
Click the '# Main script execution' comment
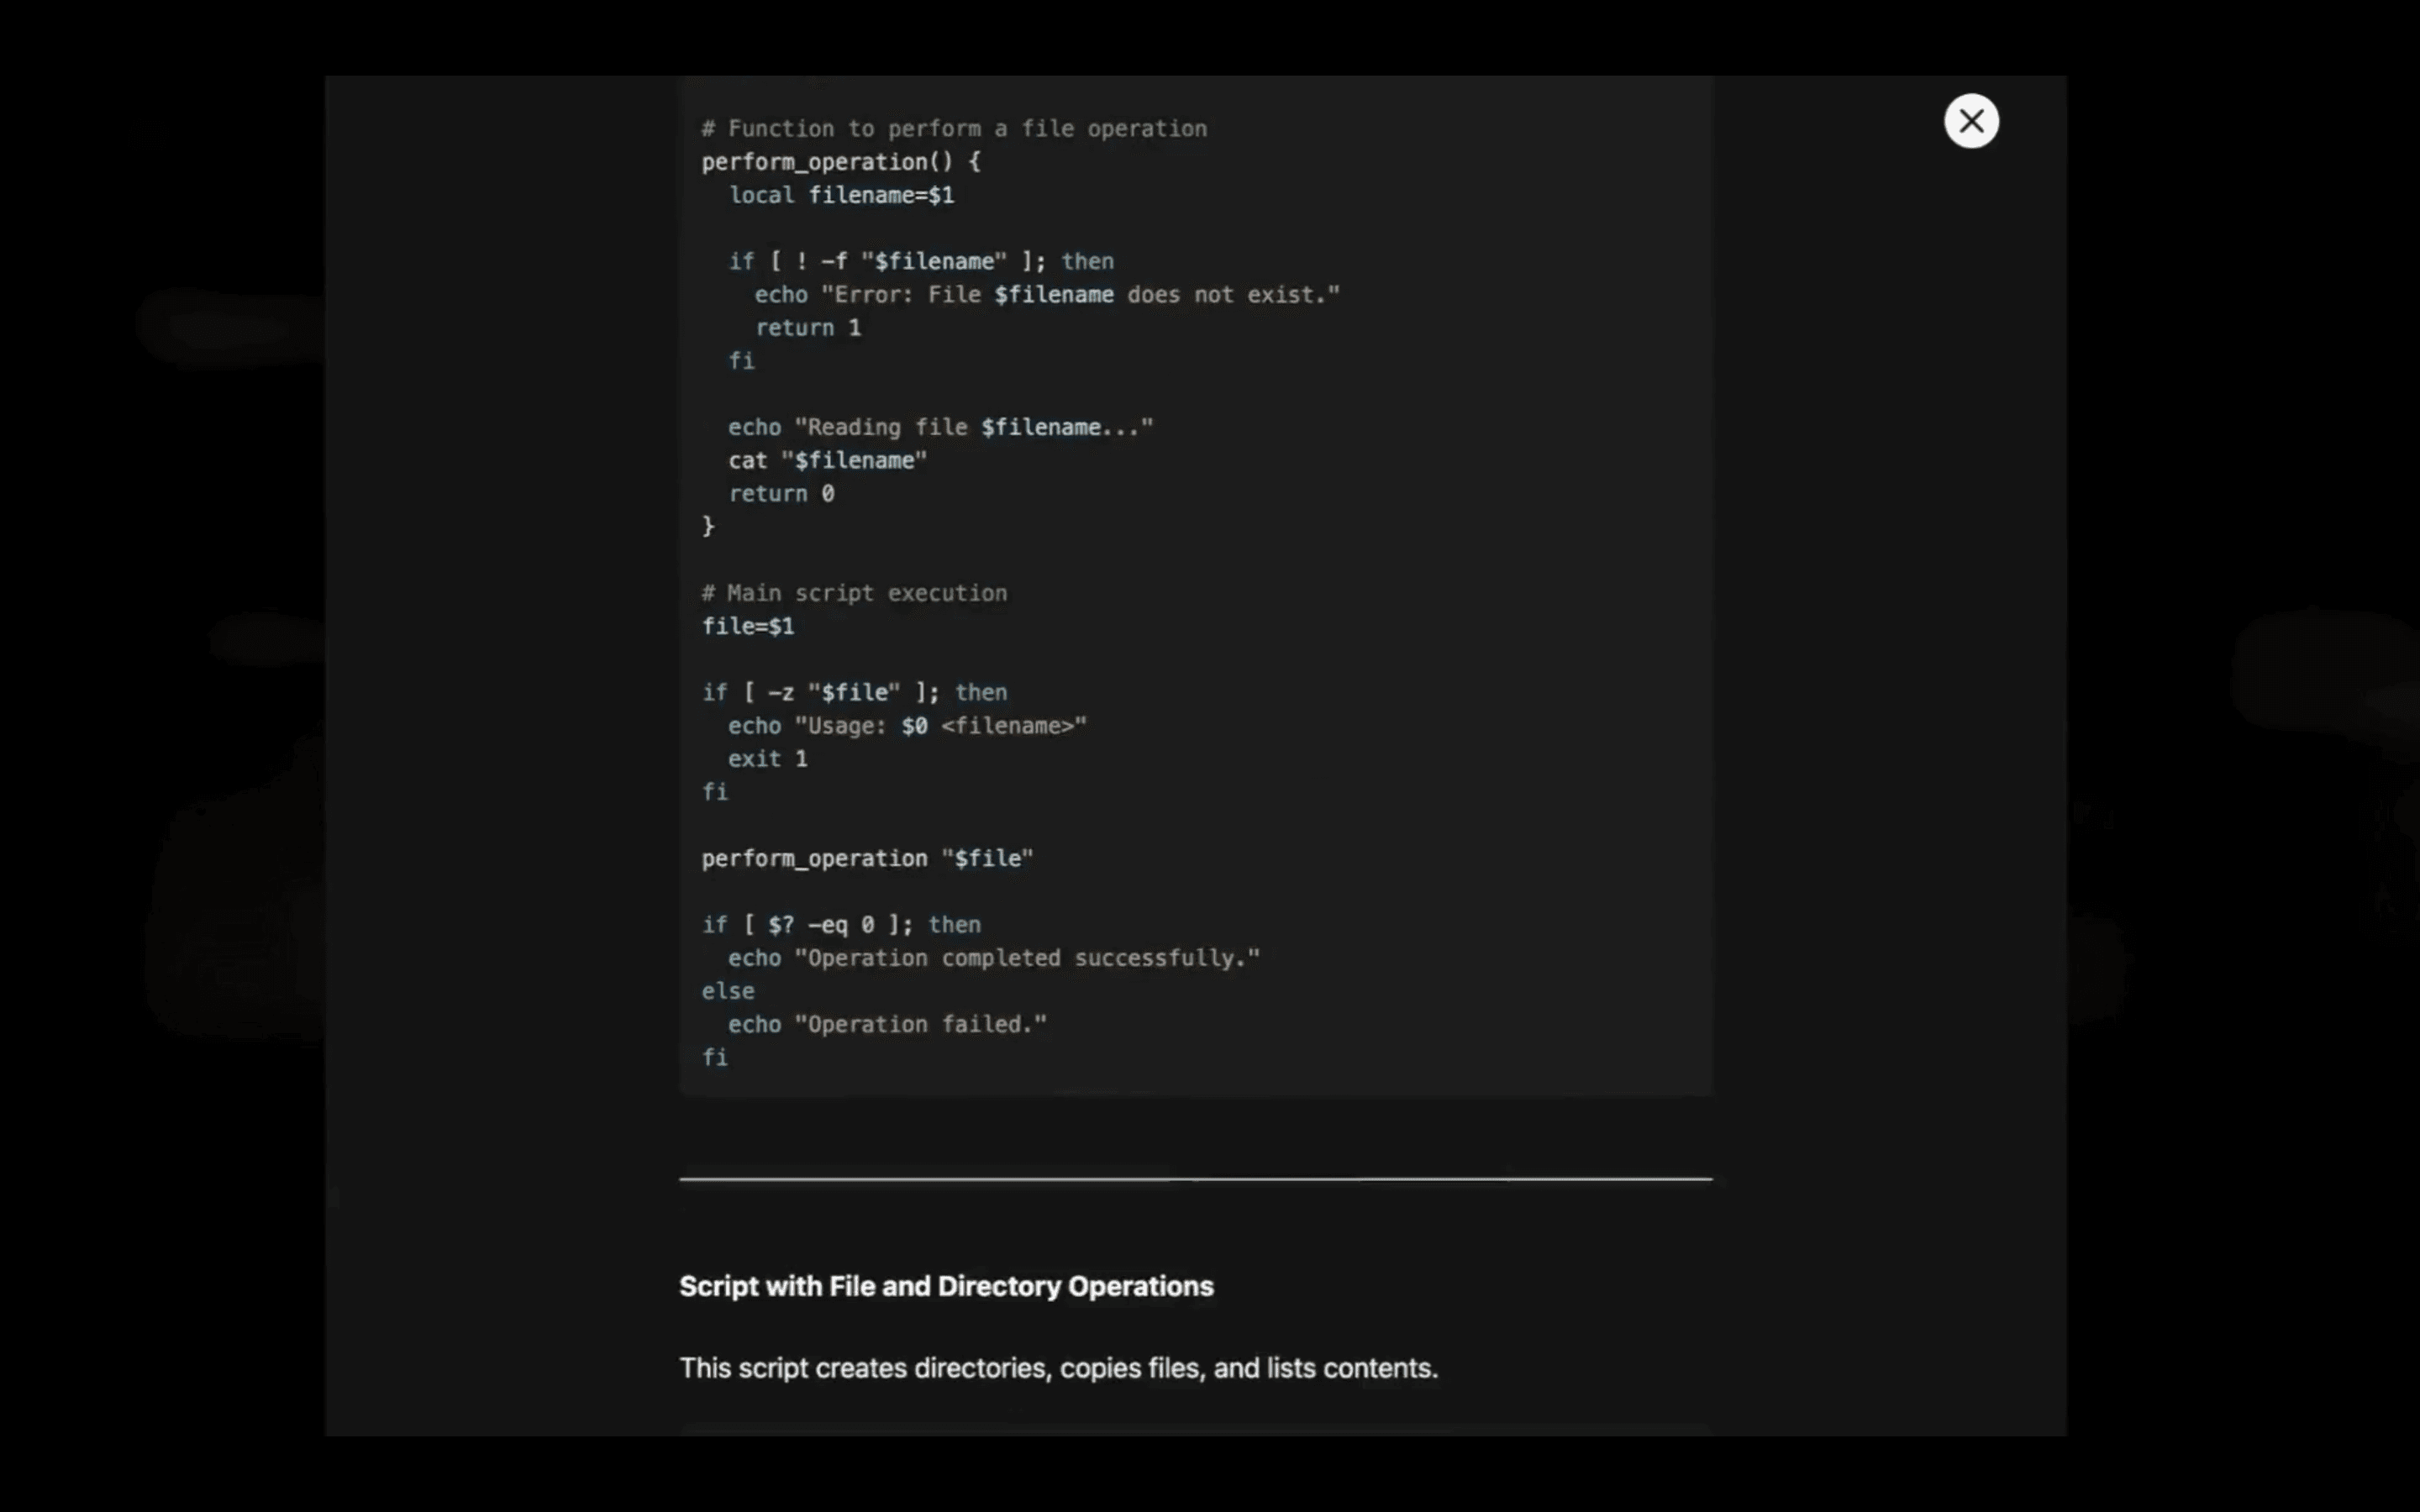click(853, 593)
